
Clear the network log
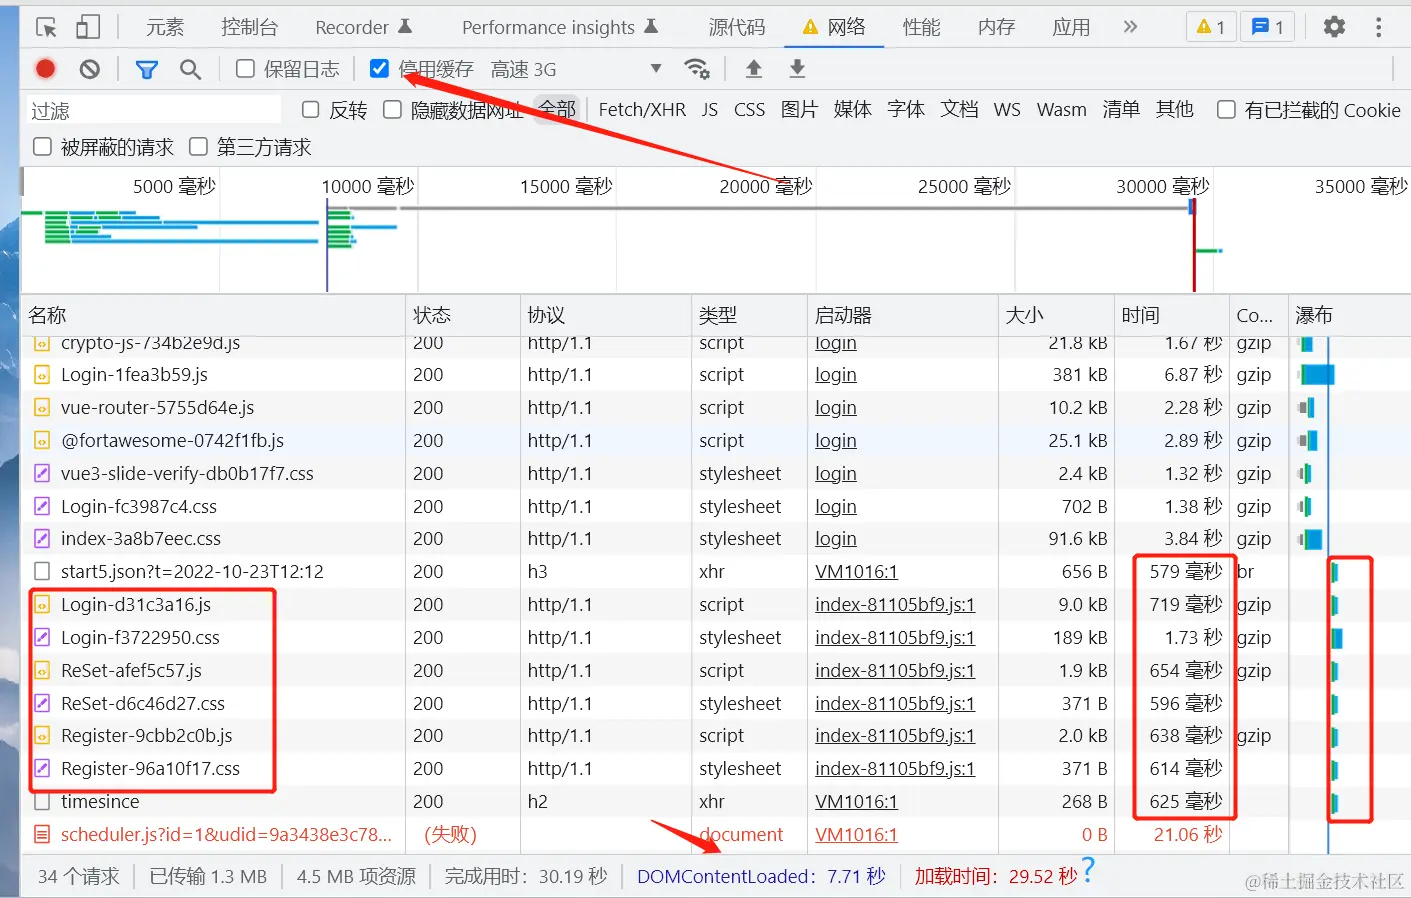click(x=90, y=69)
